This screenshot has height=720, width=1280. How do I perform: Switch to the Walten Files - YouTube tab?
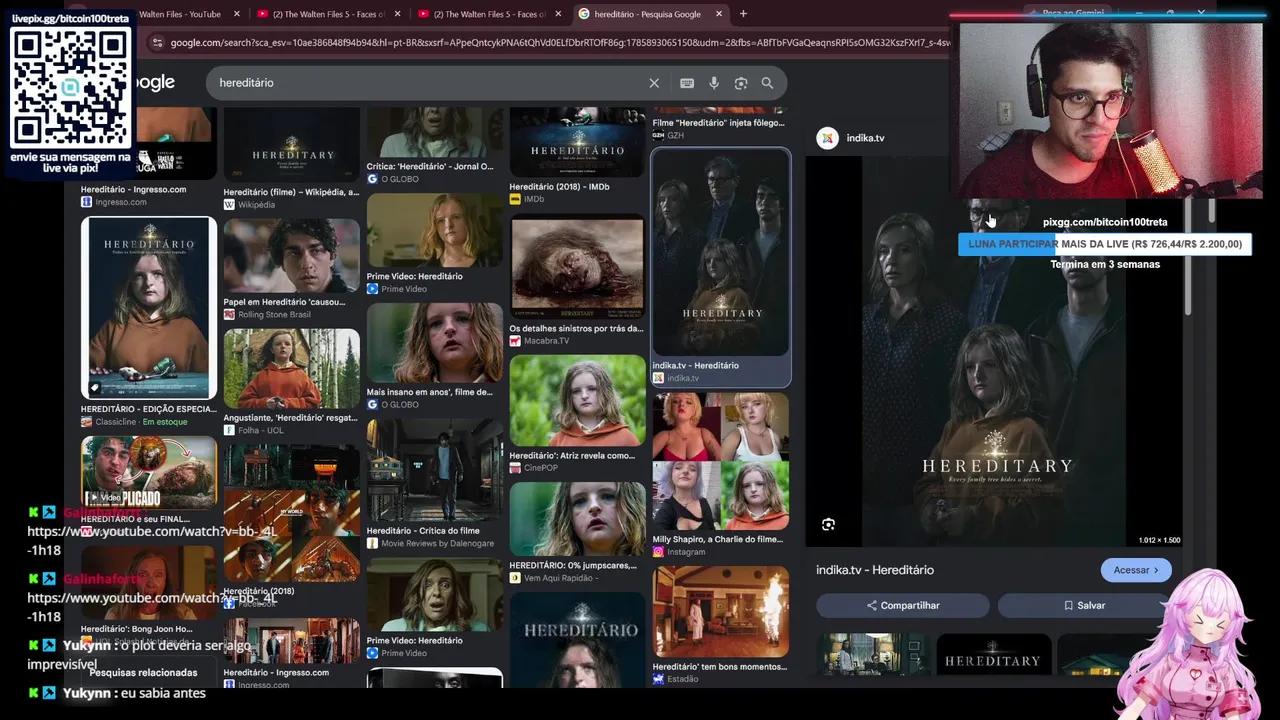180,14
